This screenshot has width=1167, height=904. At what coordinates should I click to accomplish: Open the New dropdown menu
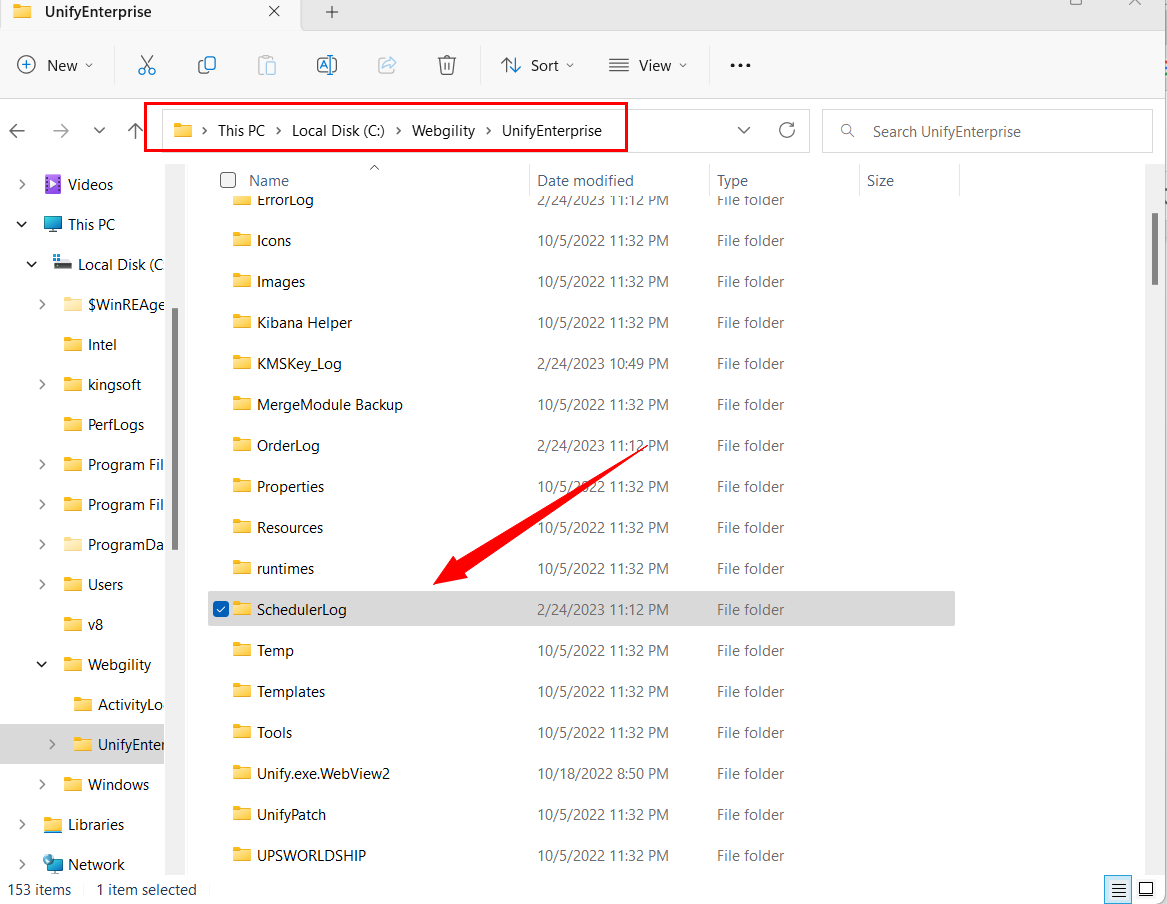[x=56, y=65]
